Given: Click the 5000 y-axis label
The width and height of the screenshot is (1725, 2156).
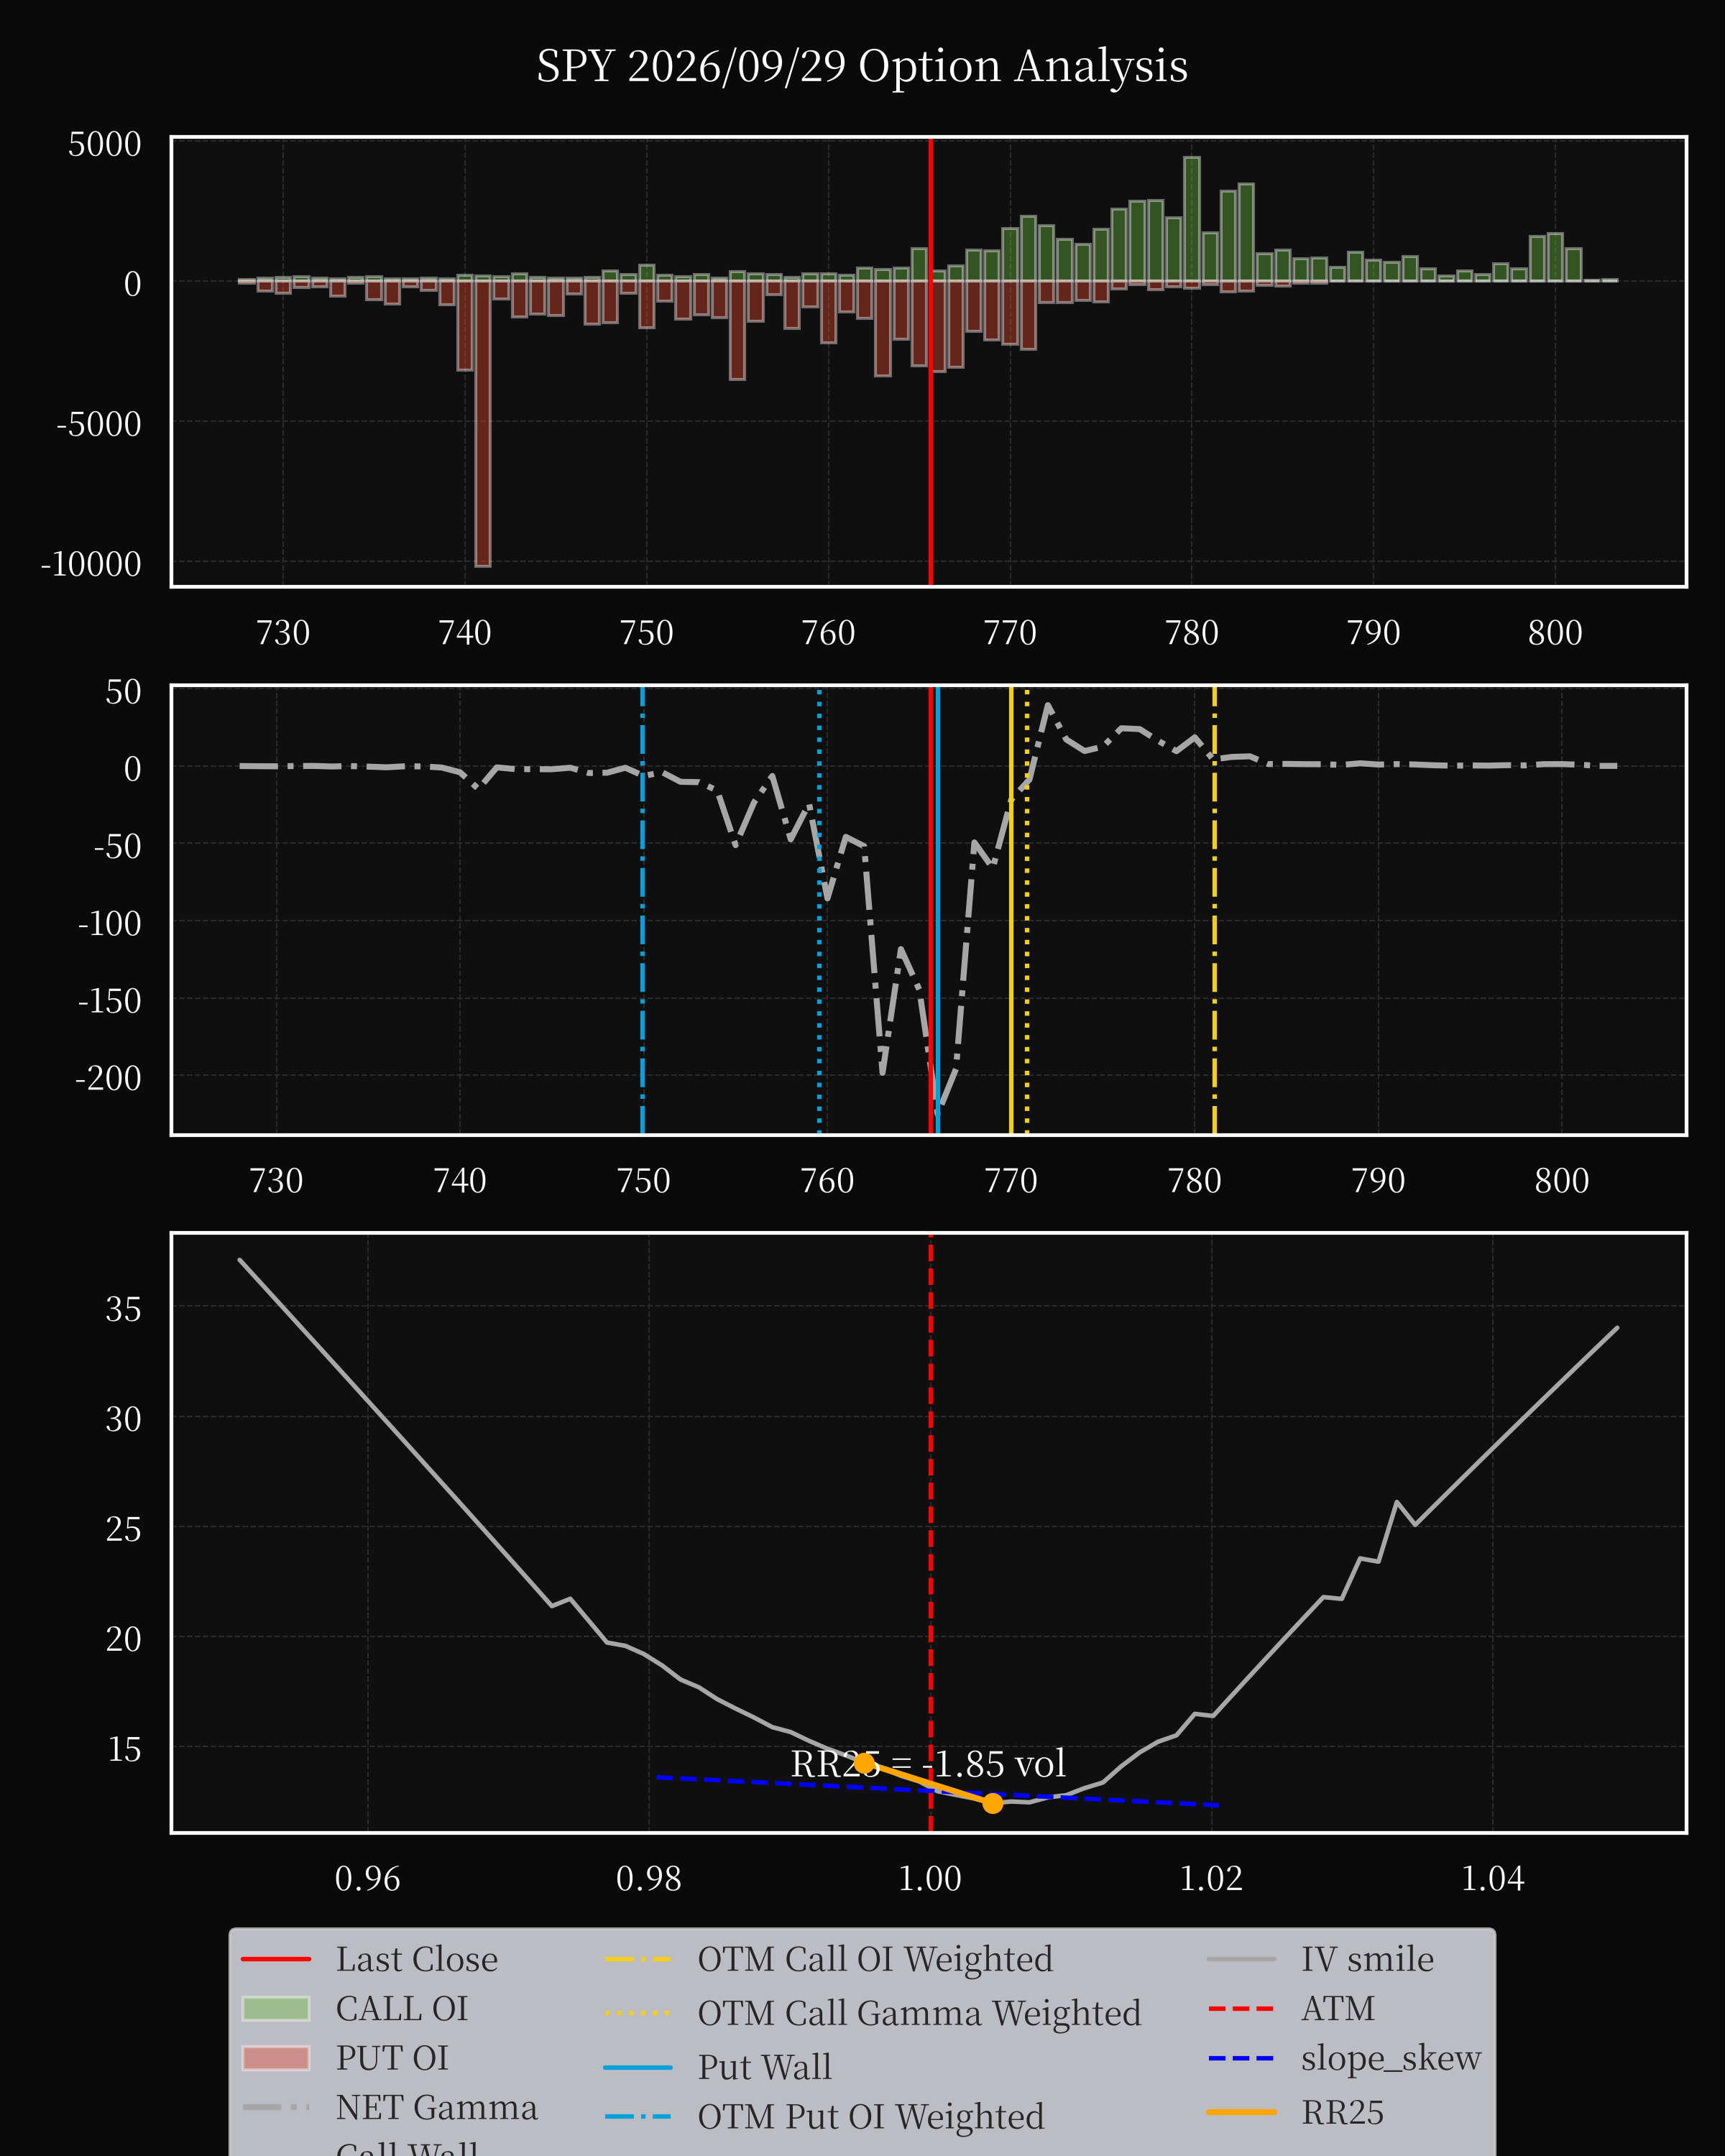Looking at the screenshot, I should pyautogui.click(x=104, y=144).
